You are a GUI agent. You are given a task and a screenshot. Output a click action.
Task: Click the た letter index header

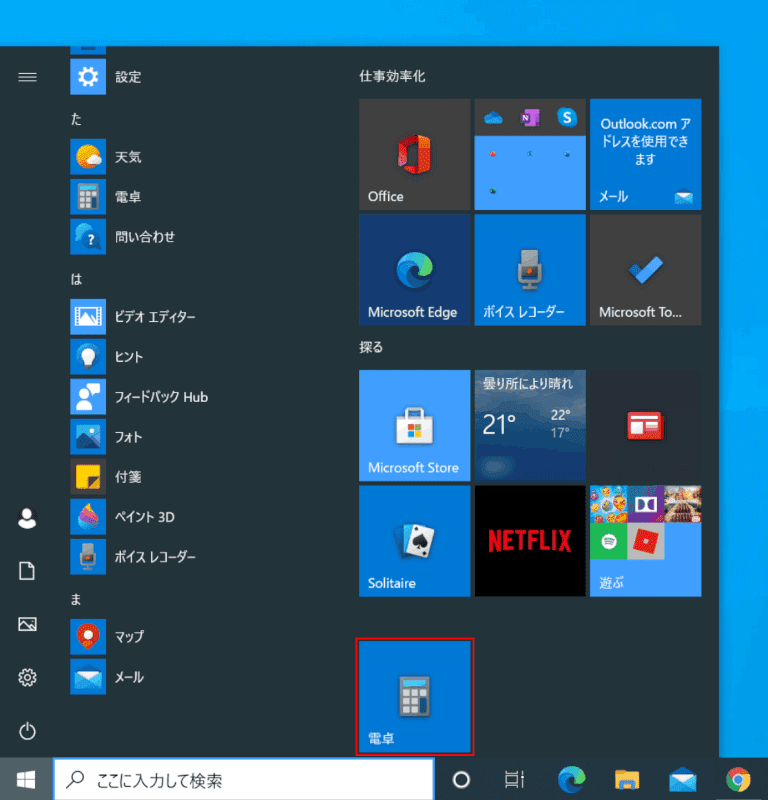pos(76,119)
